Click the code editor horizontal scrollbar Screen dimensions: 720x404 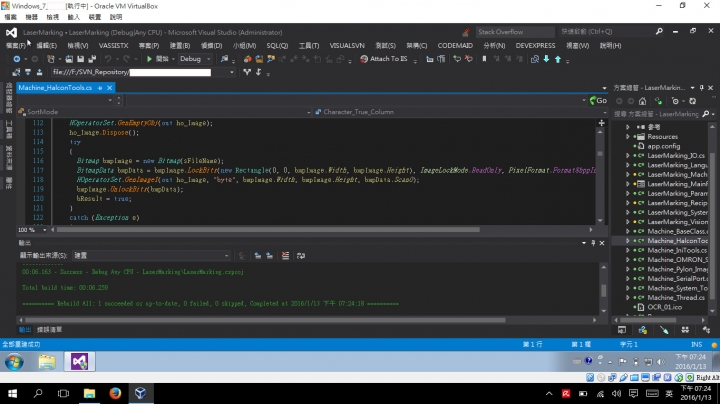[268, 230]
